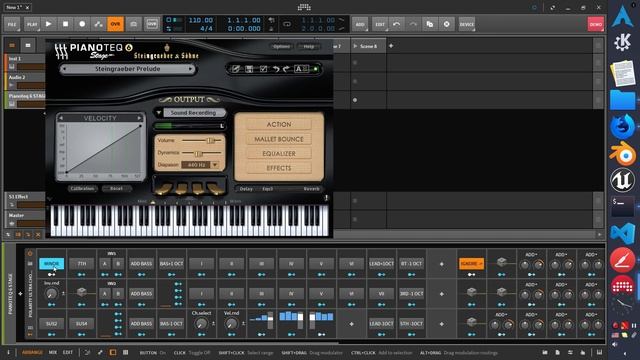640x360 pixels.
Task: Open the DEVICE menu
Action: pyautogui.click(x=467, y=24)
